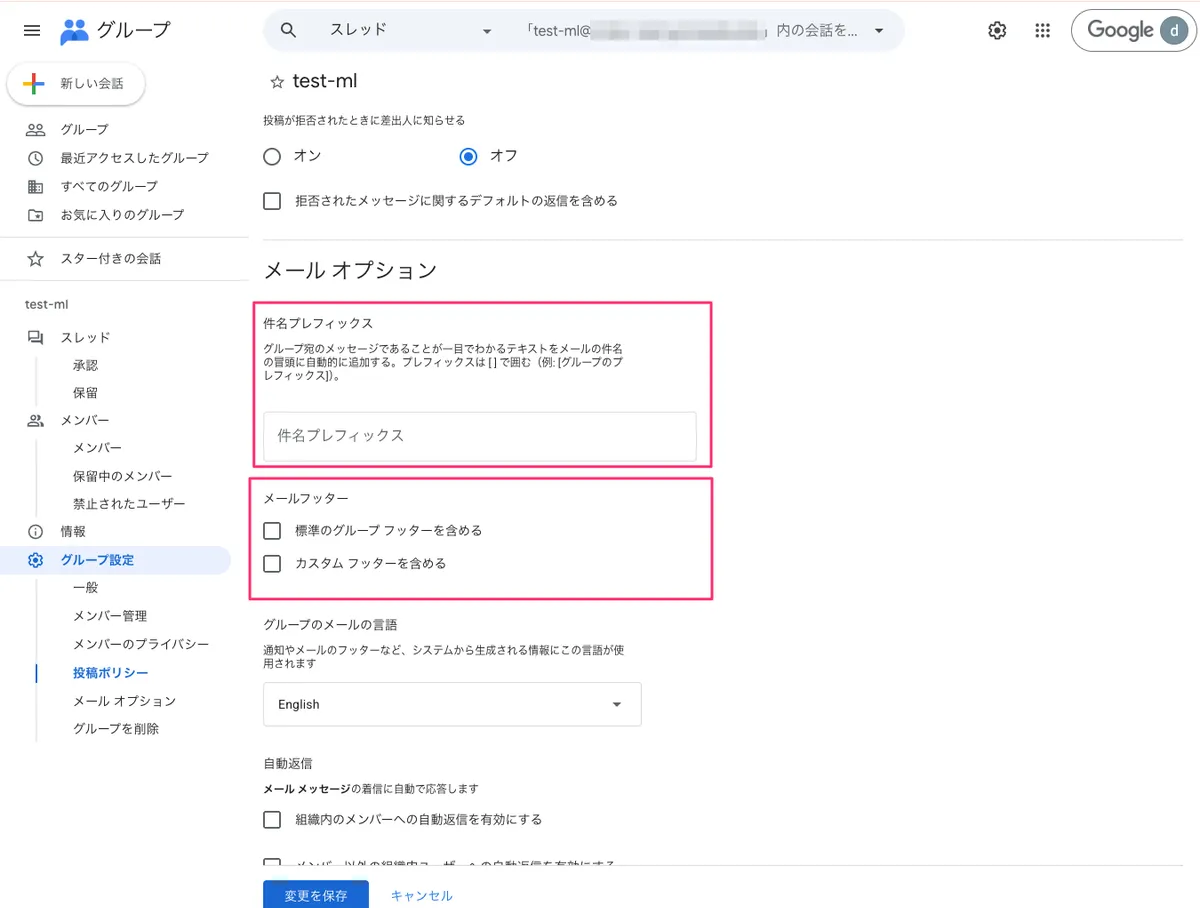1200x908 pixels.
Task: Click the Google Groups logo icon
Action: (74, 31)
